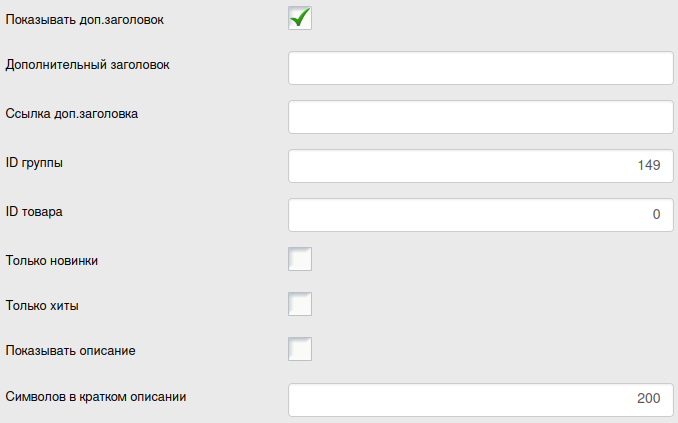Check the "Показывать описание" checkbox
Image resolution: width=678 pixels, height=423 pixels.
click(300, 348)
